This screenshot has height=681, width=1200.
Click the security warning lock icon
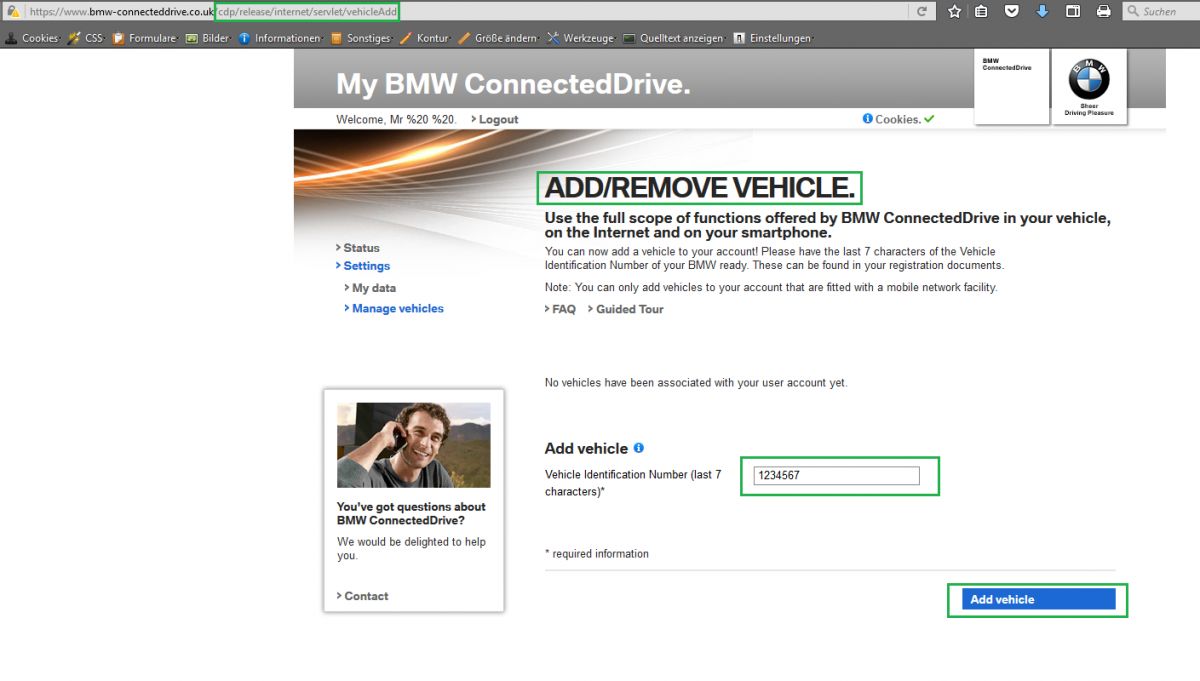(13, 11)
